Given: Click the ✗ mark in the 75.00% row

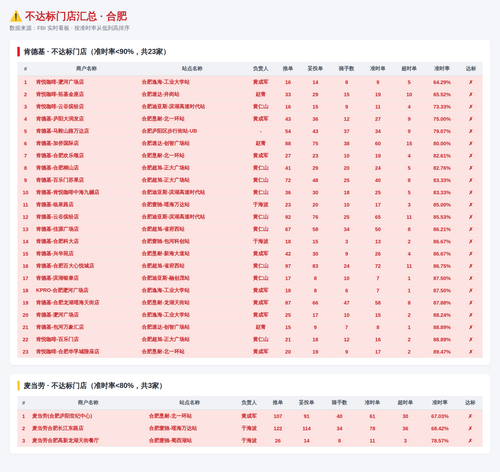Looking at the screenshot, I should 471,119.
